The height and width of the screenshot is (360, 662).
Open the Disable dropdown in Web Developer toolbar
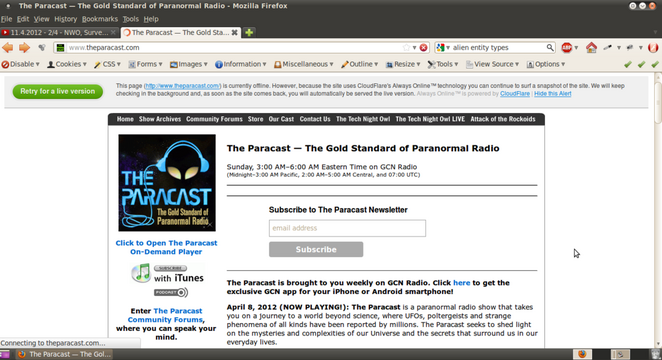[x=20, y=64]
